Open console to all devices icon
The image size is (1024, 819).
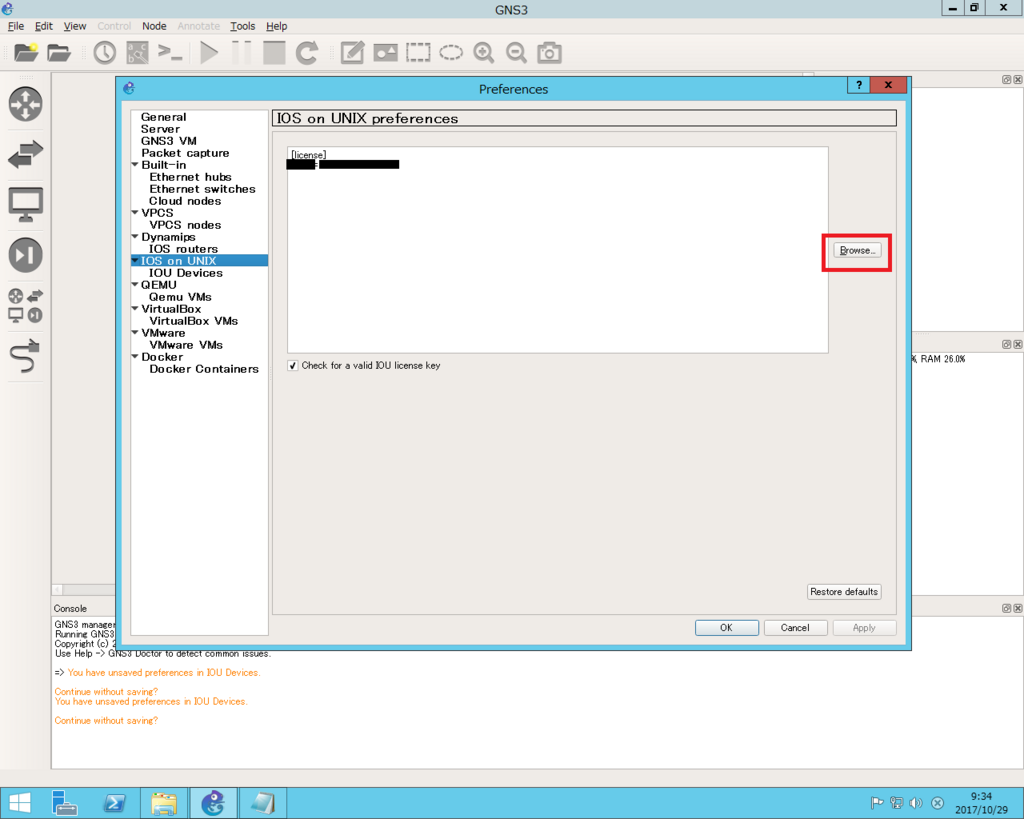point(170,52)
